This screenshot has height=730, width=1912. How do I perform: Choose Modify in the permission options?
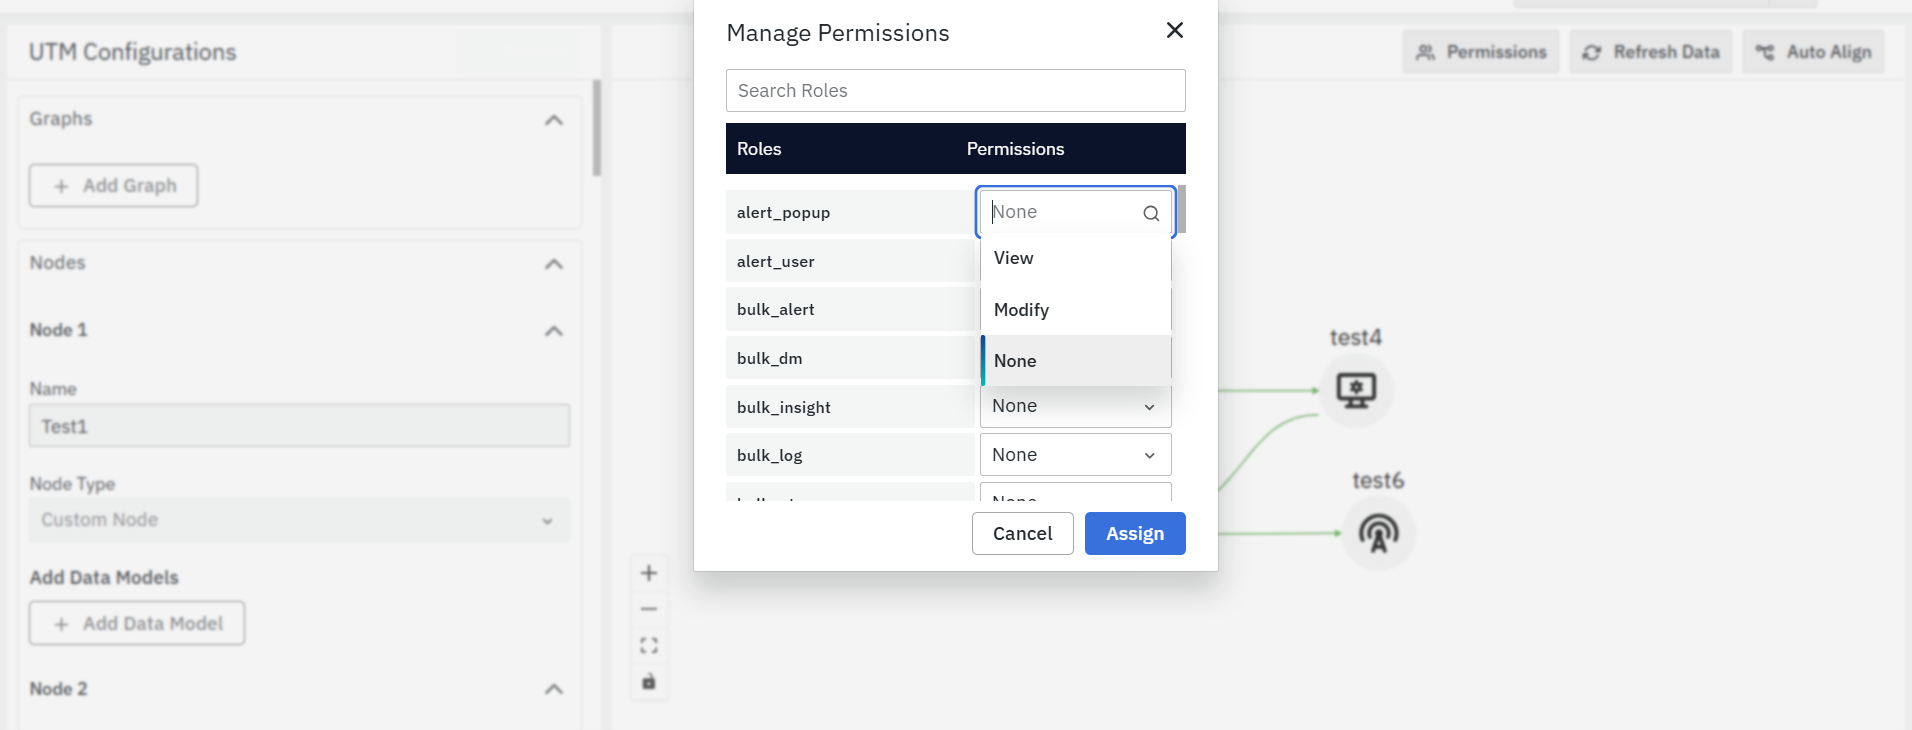click(1075, 310)
